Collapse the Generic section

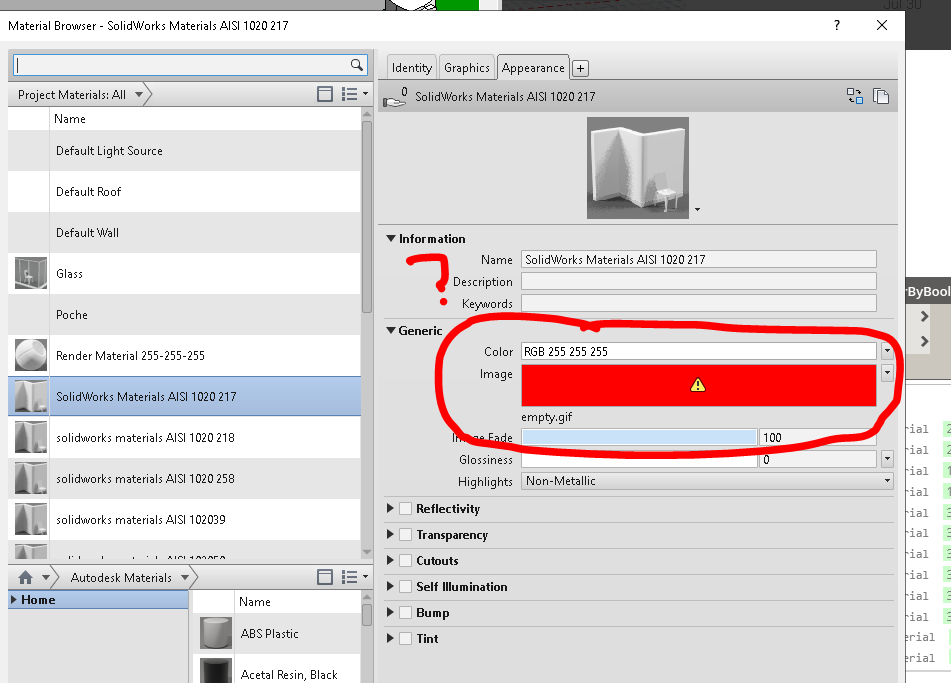[x=391, y=331]
